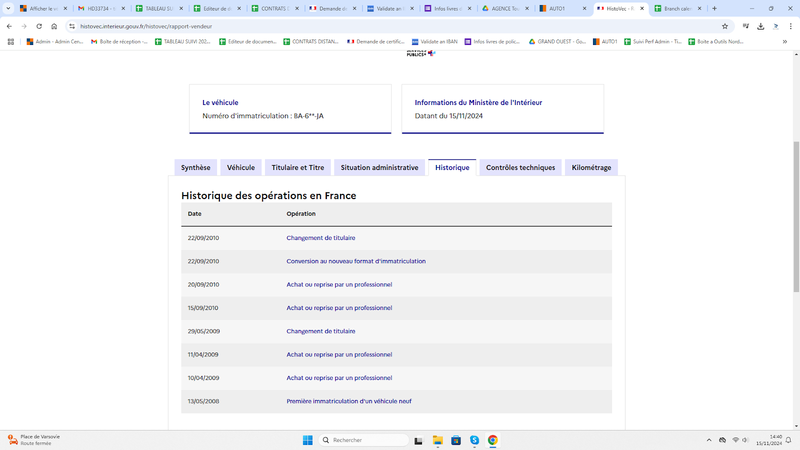Open Task View from the taskbar
800x450 pixels.
pyautogui.click(x=418, y=440)
